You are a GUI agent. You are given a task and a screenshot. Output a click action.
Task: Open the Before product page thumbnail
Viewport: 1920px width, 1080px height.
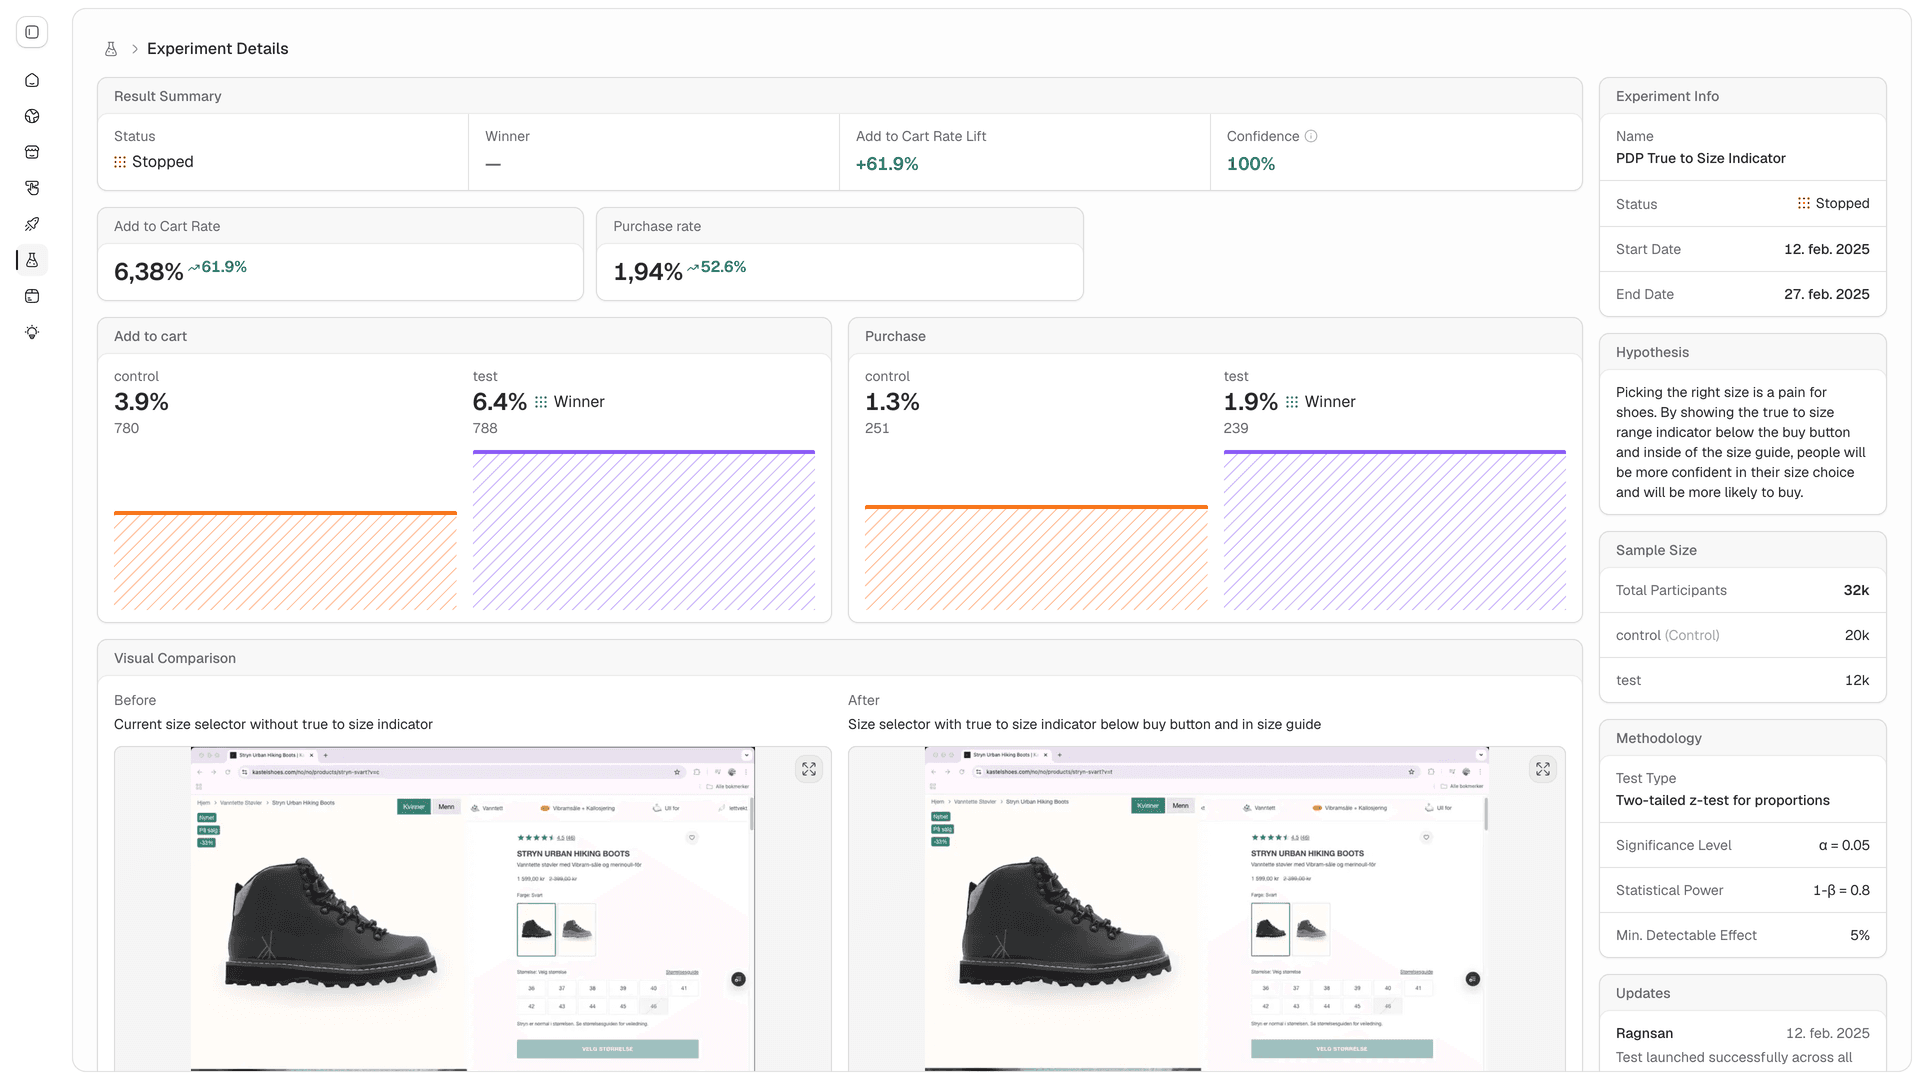click(472, 908)
